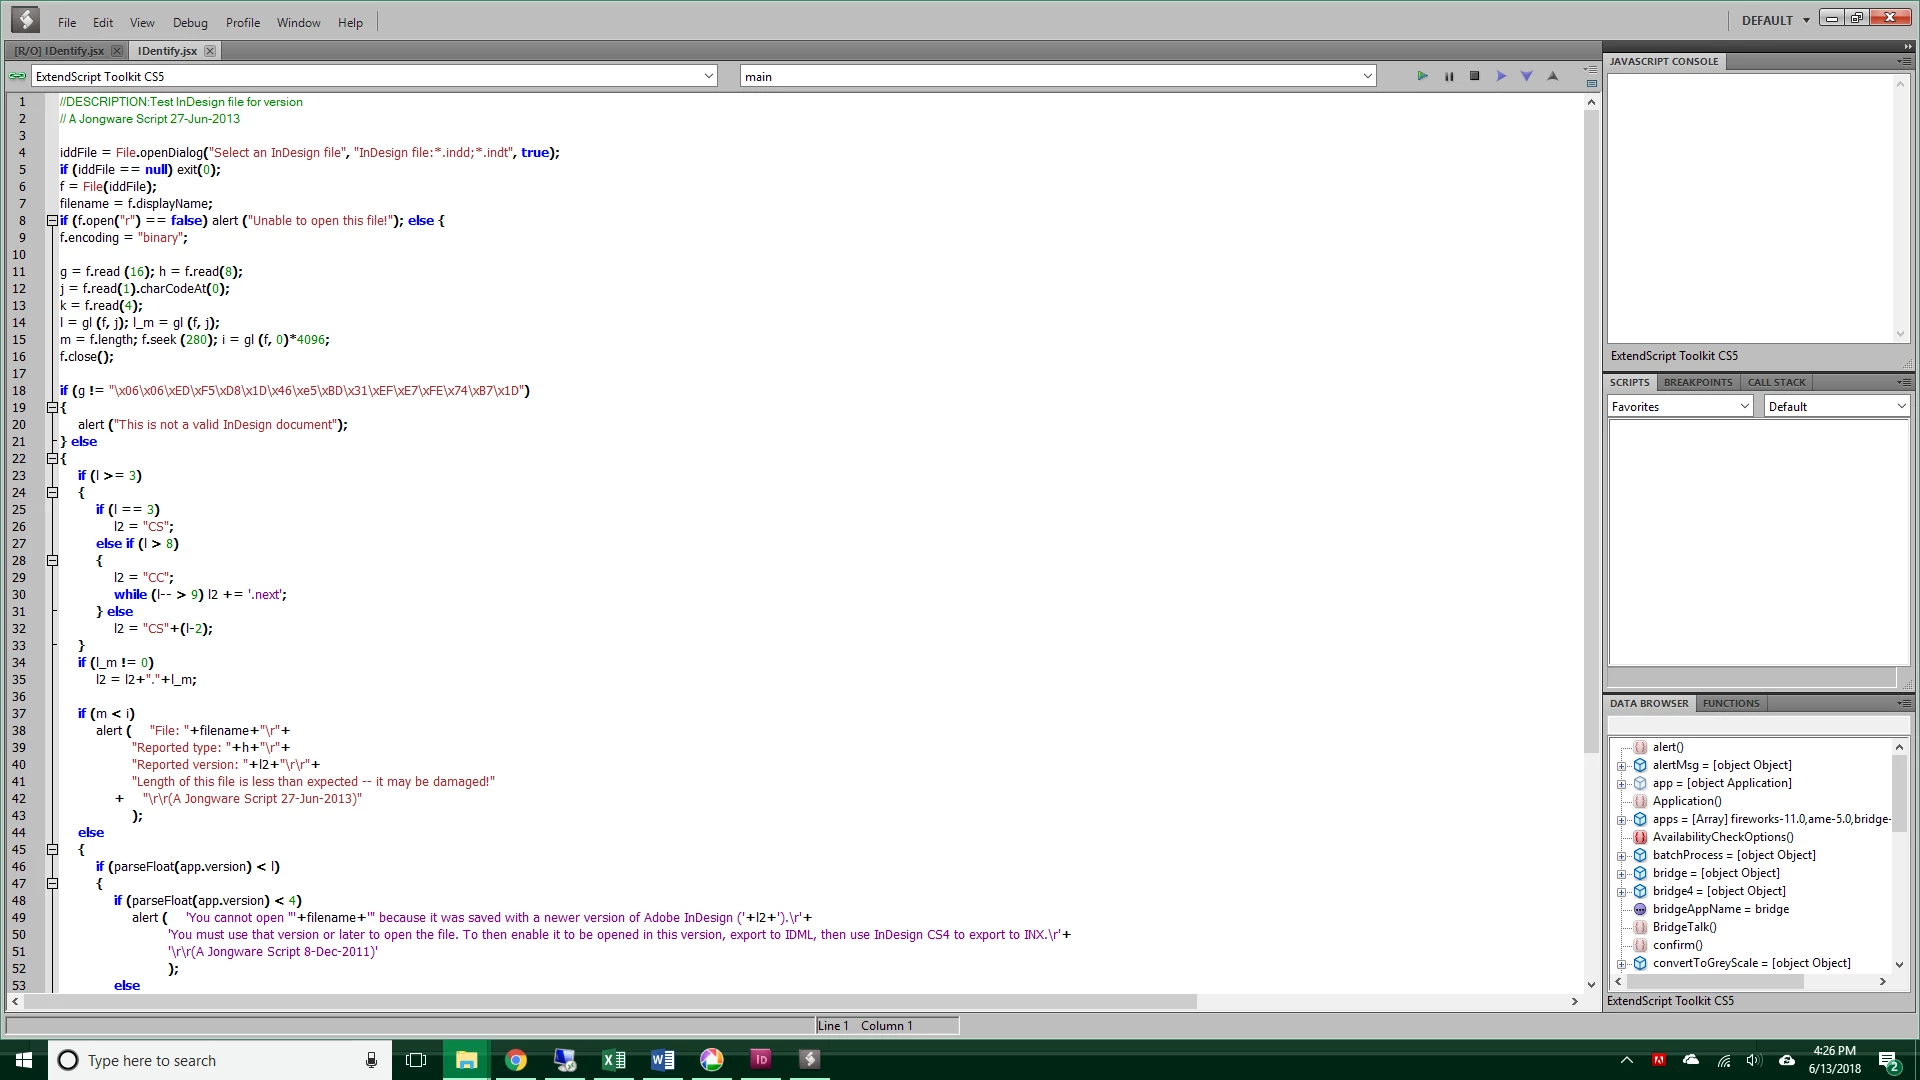Switch to the Functions tab
The width and height of the screenshot is (1920, 1080).
[1730, 704]
